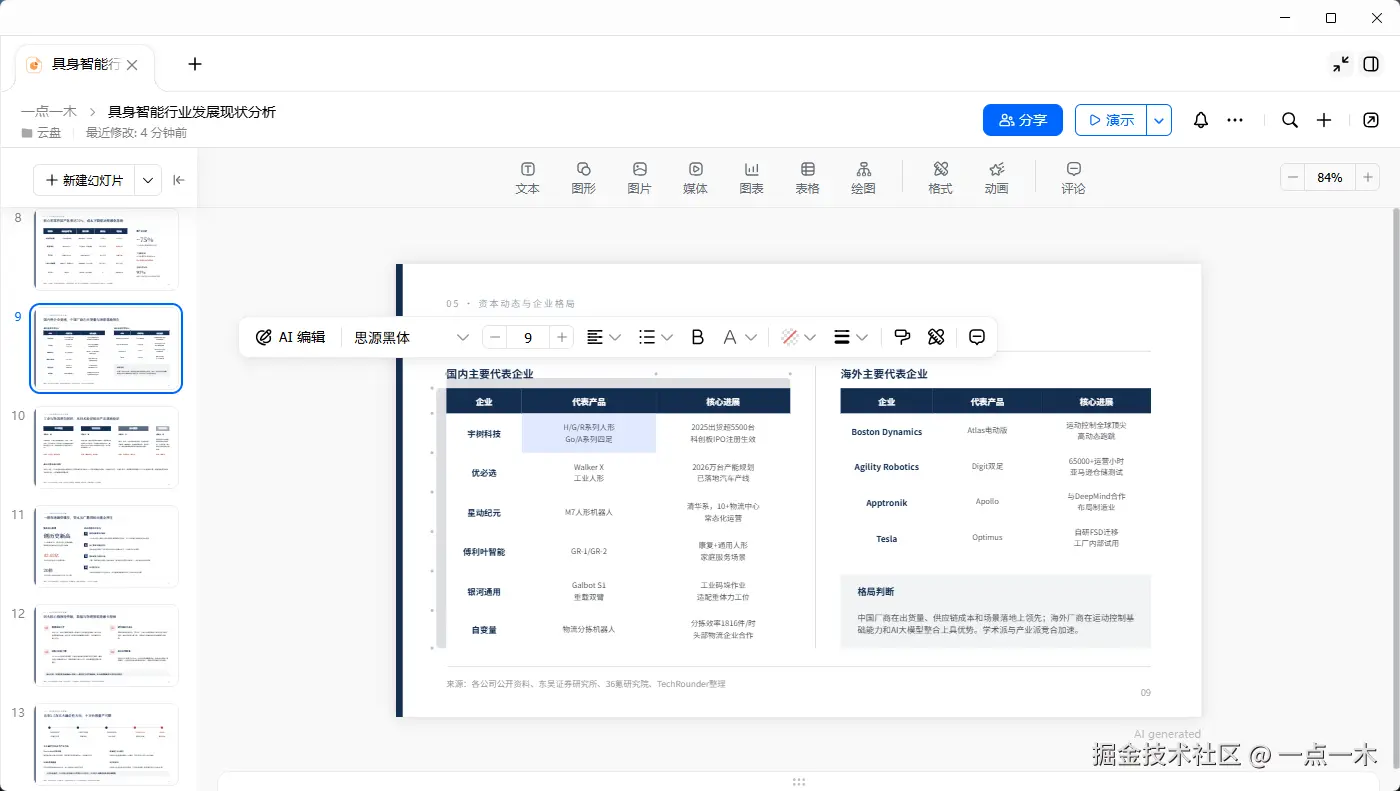1400x791 pixels.
Task: Start presentation with 演示
Action: (1111, 120)
